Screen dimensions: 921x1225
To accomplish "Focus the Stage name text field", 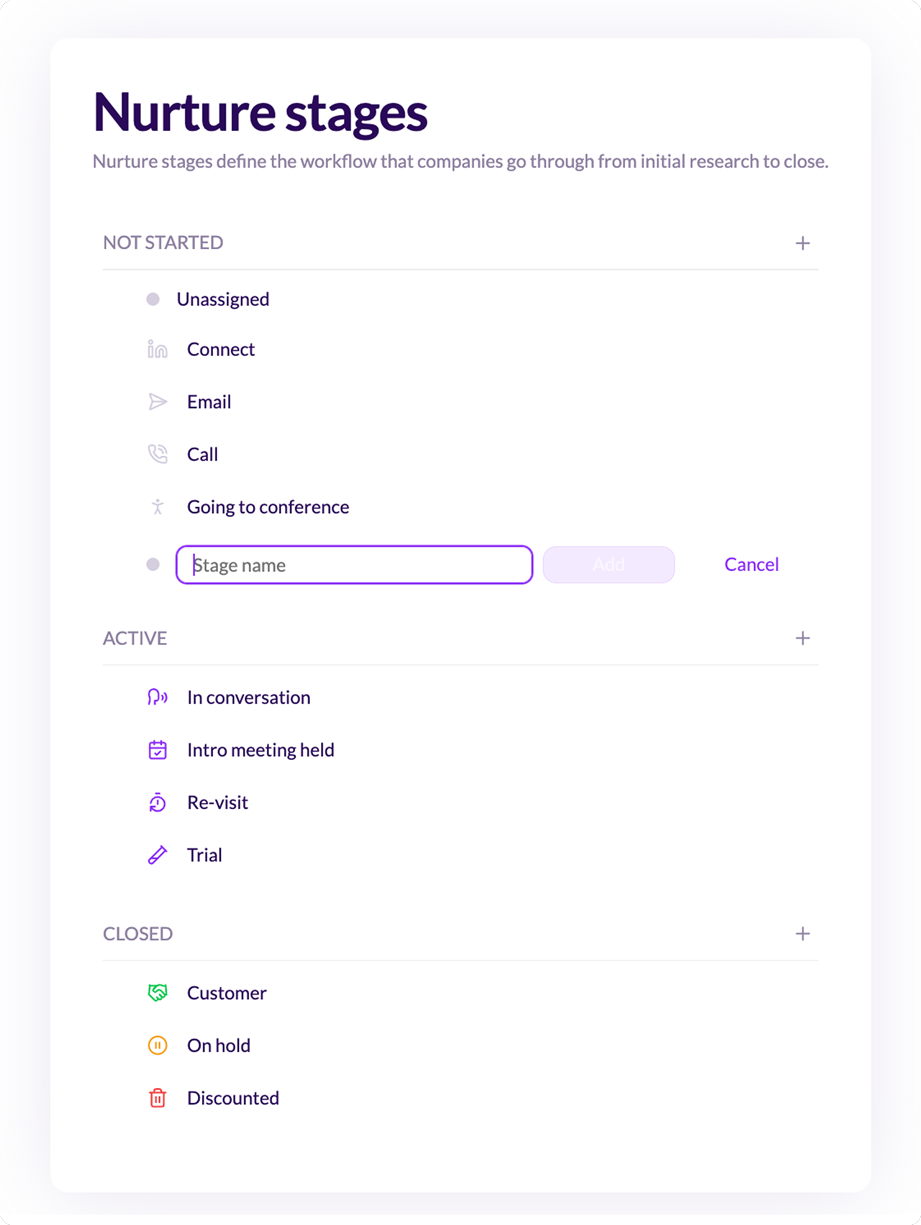I will point(354,565).
